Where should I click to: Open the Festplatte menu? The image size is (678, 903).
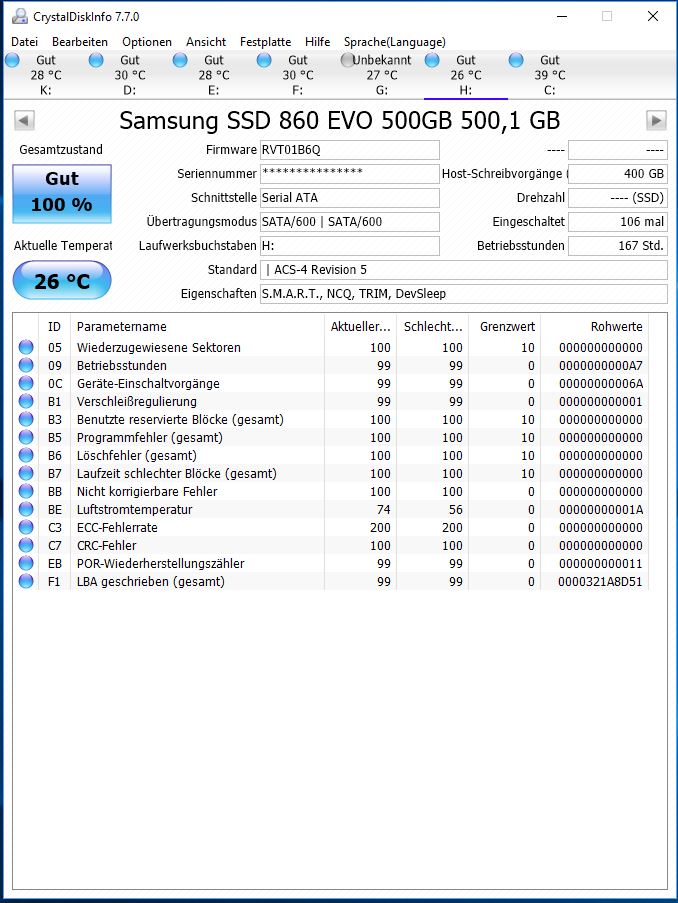pos(266,42)
